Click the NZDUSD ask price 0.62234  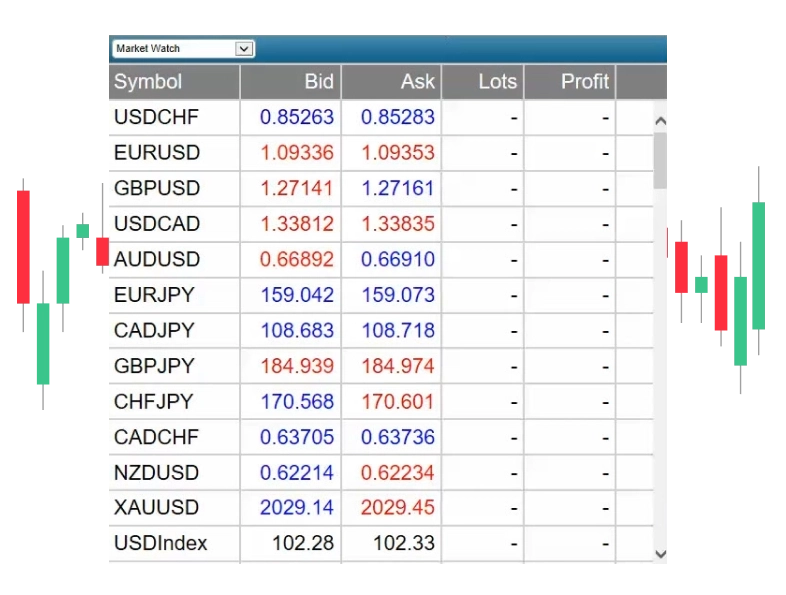coord(398,472)
